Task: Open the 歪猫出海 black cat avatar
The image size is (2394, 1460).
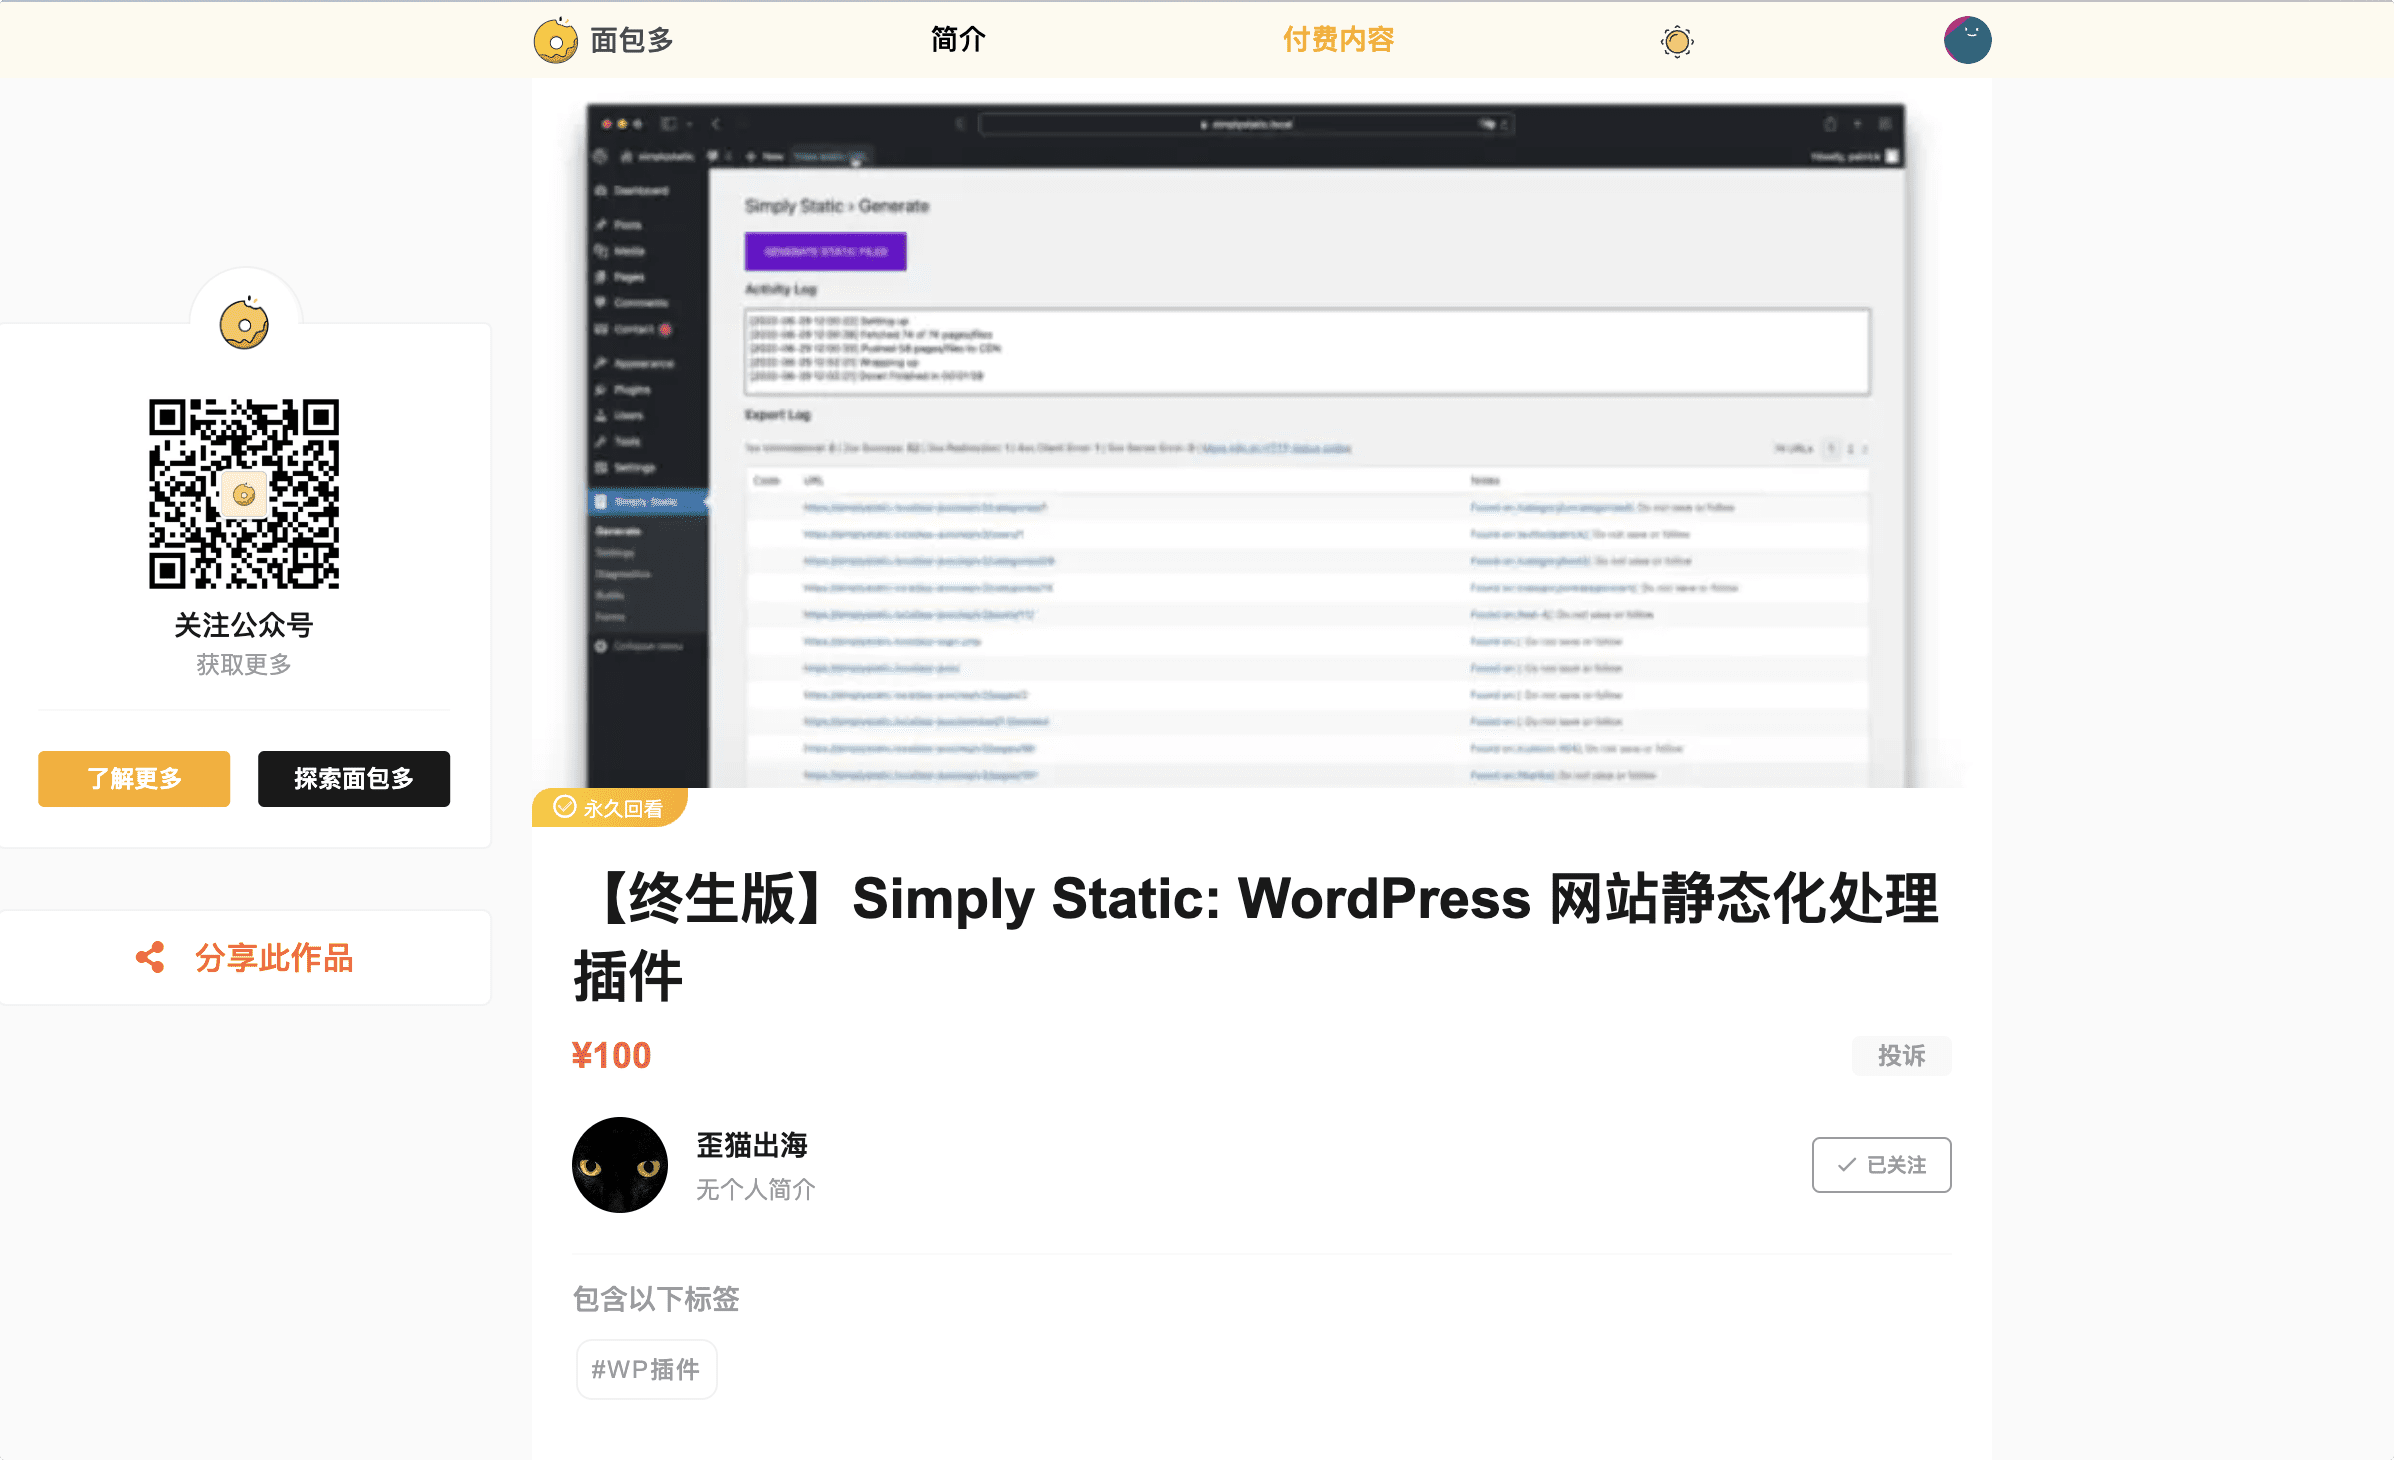Action: click(620, 1165)
